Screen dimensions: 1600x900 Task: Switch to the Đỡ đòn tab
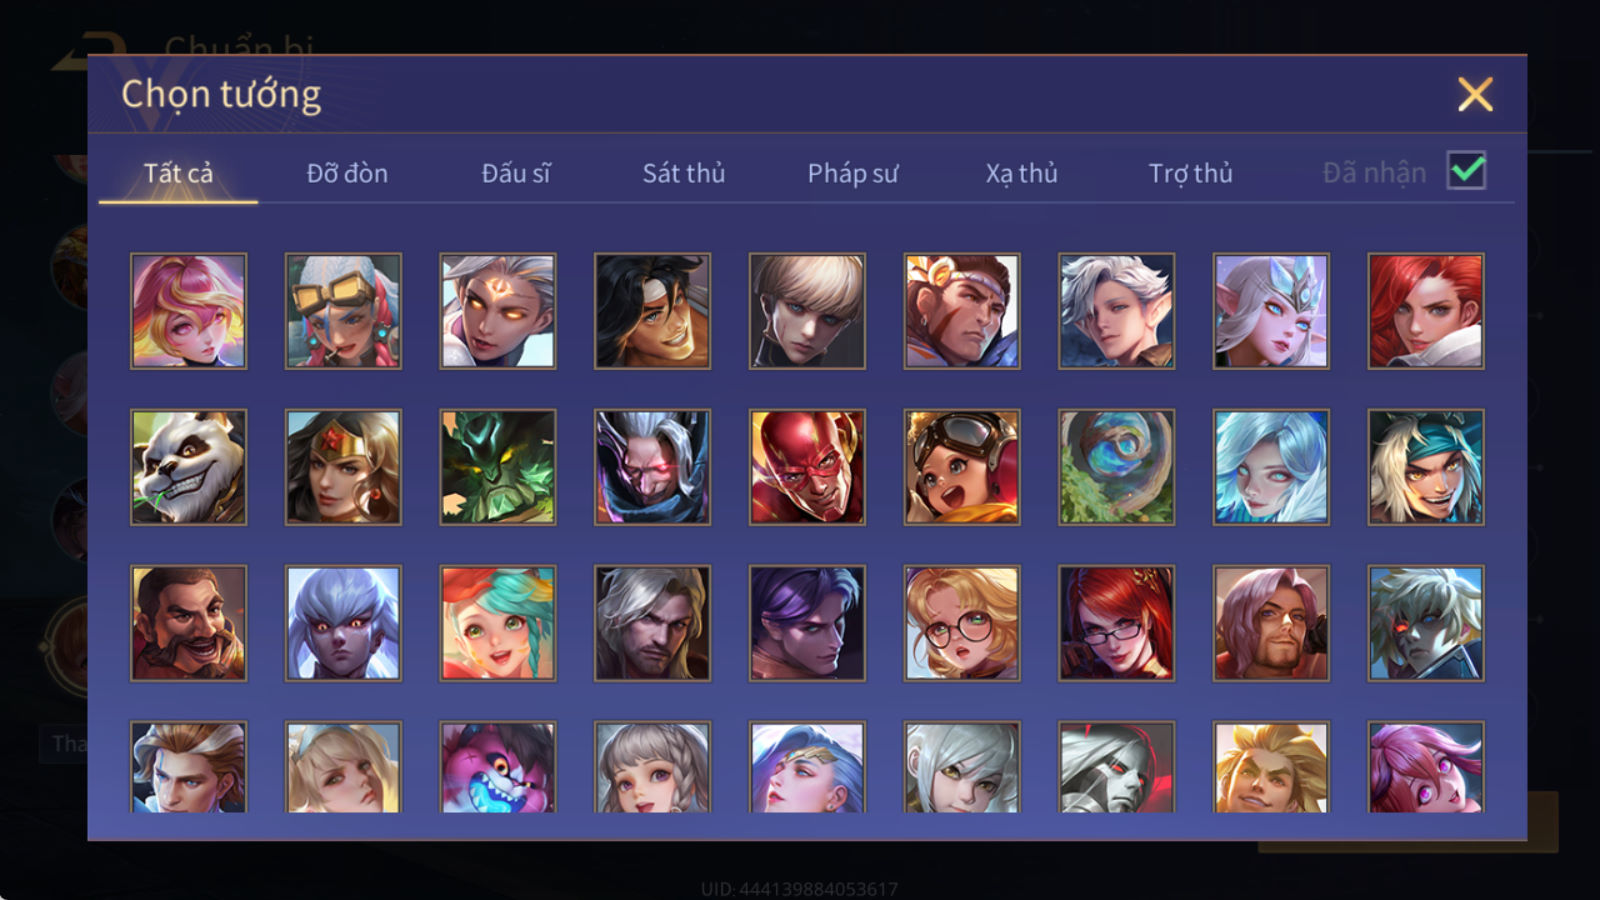point(347,173)
